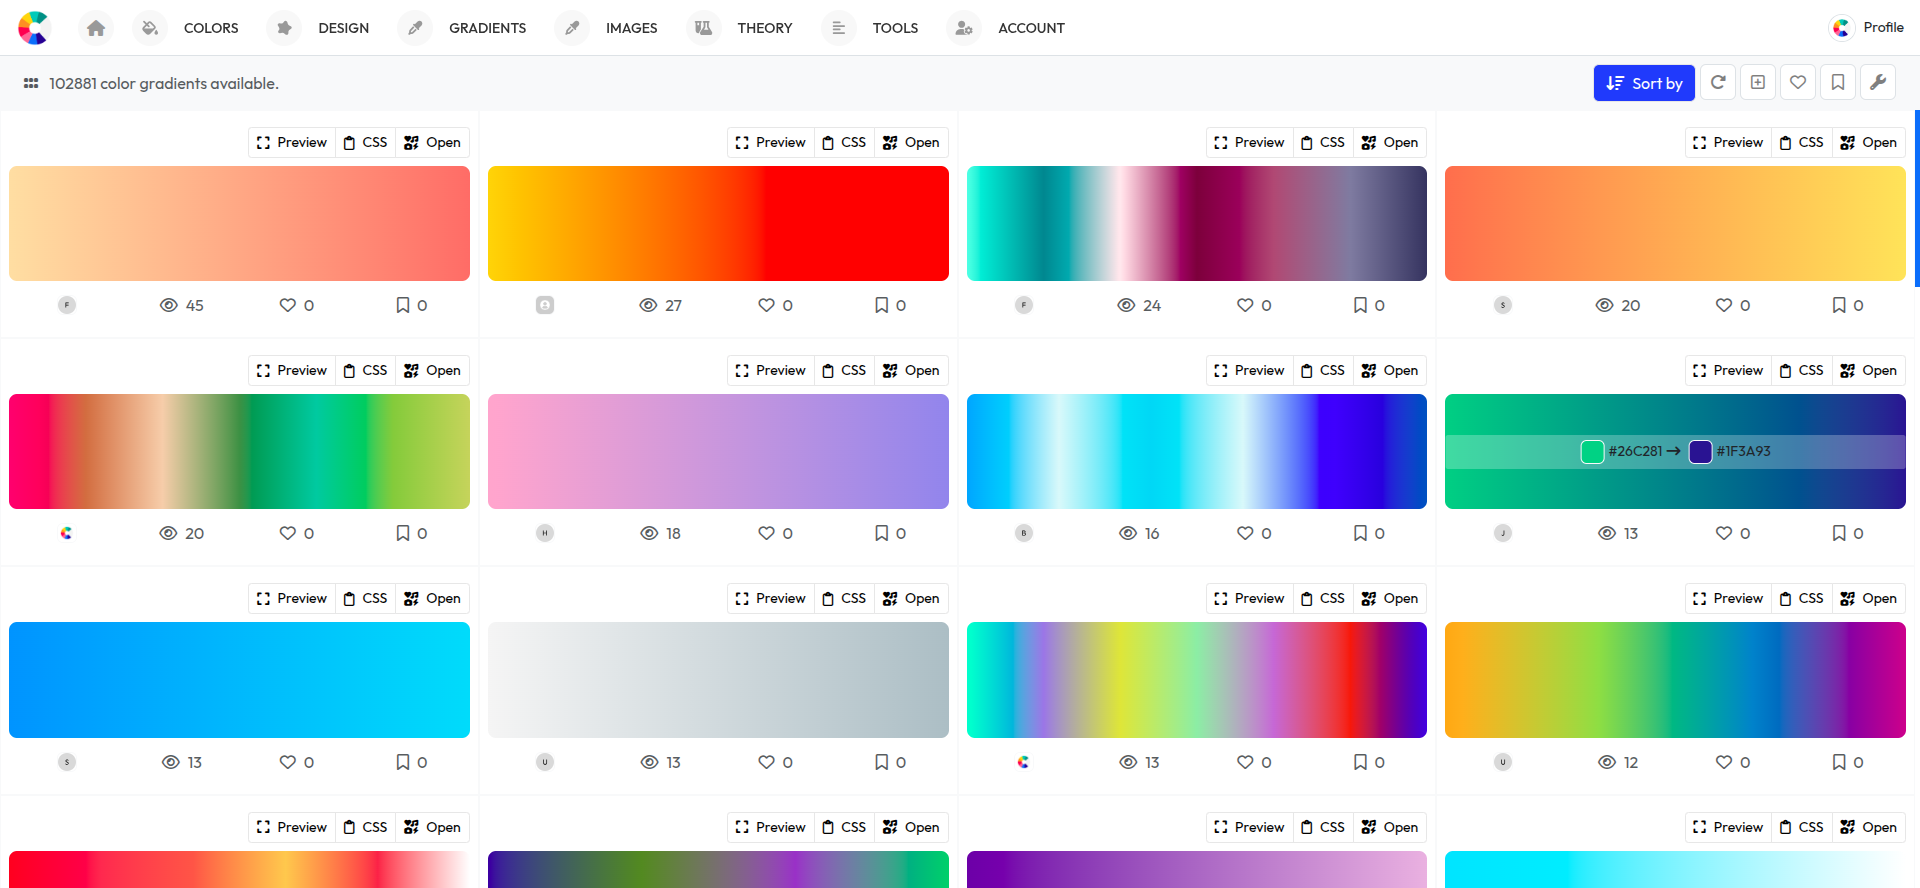The image size is (1920, 888).
Task: Show bookmarked gradients toolbar icon
Action: click(1838, 83)
